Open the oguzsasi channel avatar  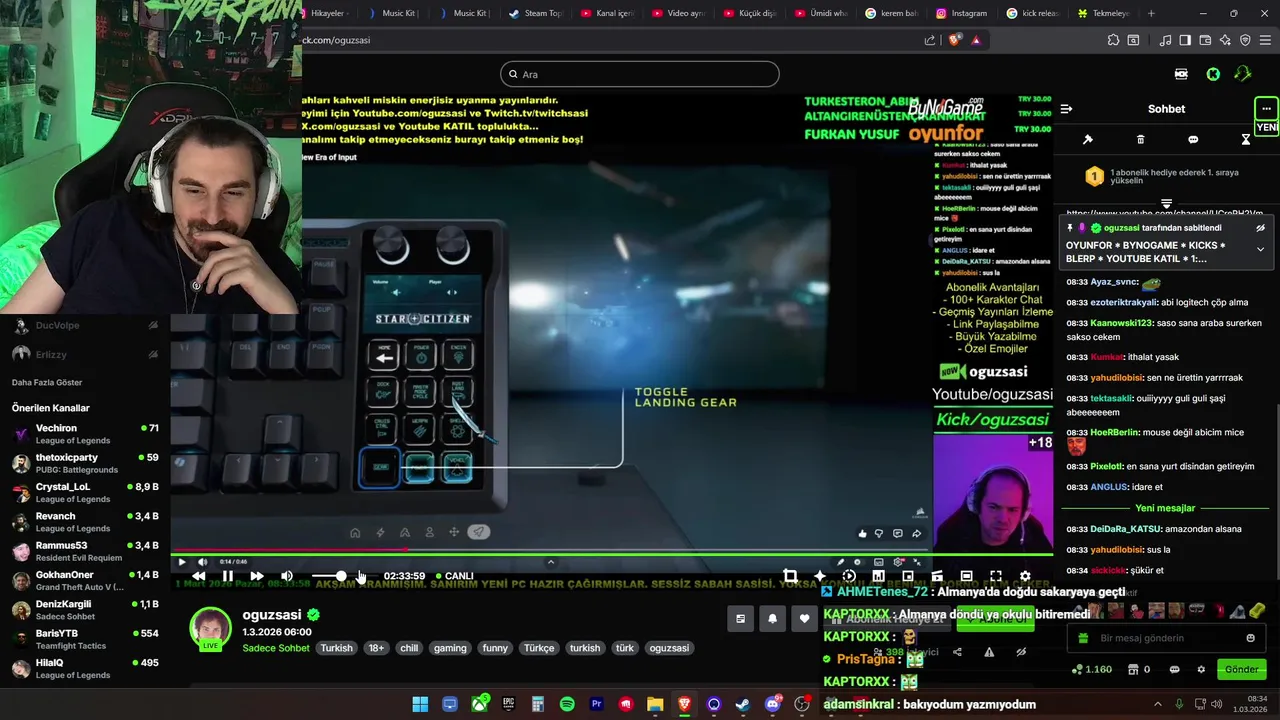click(x=210, y=629)
